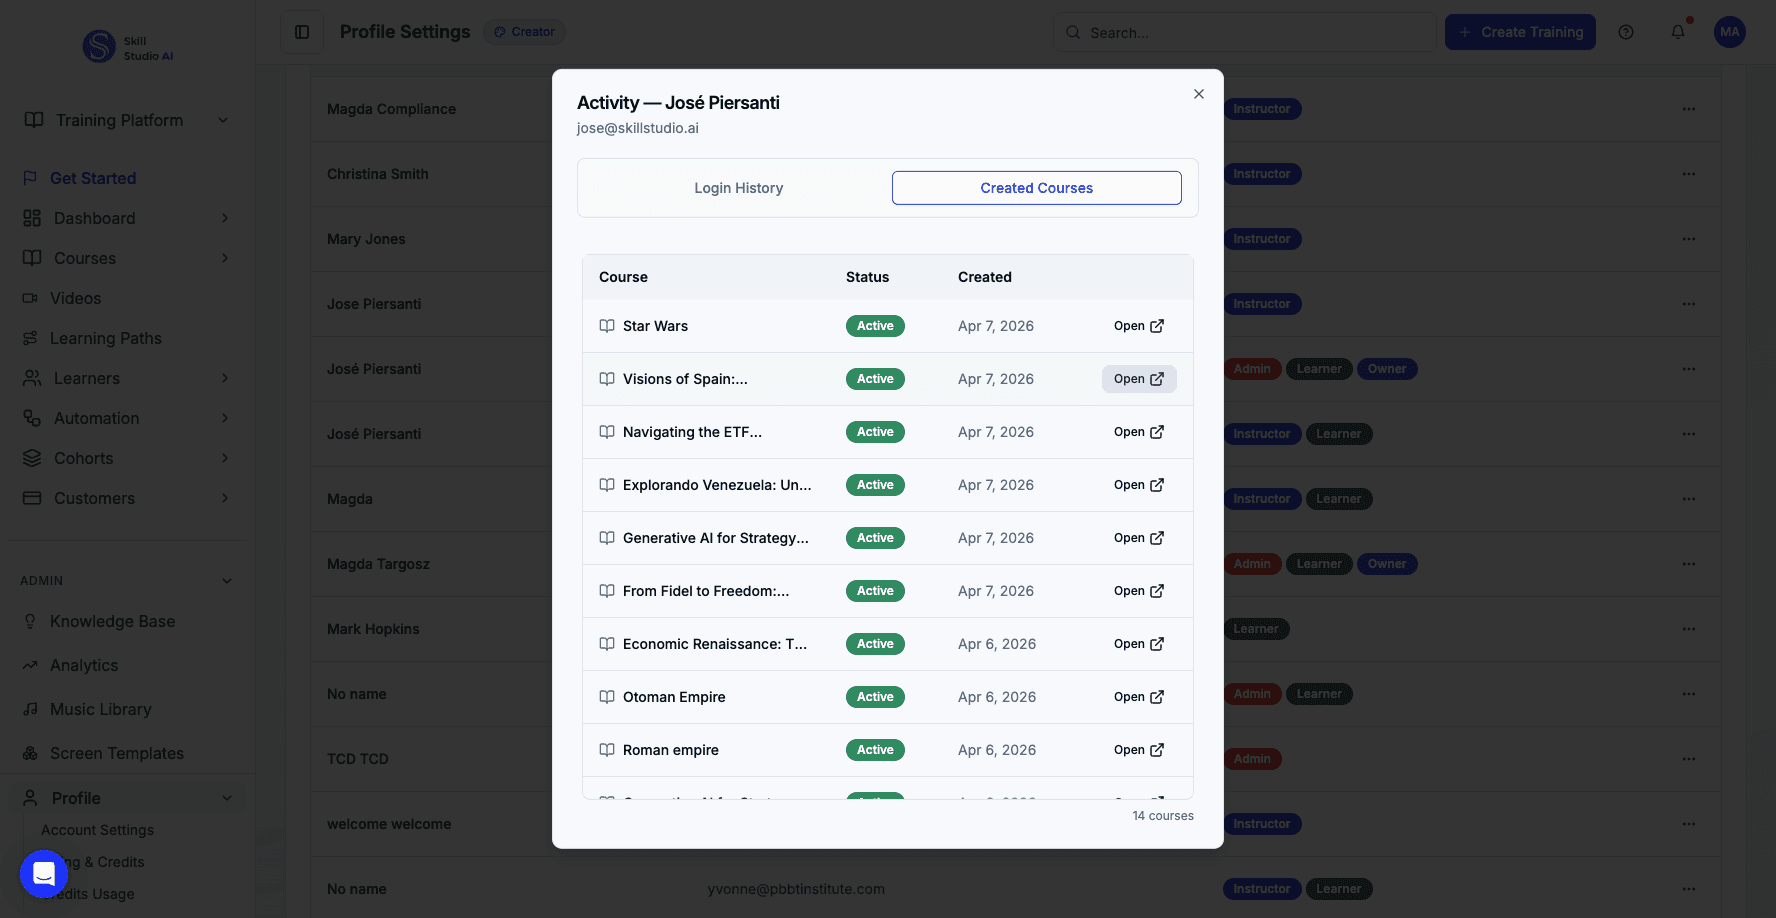Open Learning Paths
The width and height of the screenshot is (1776, 918).
click(x=106, y=338)
